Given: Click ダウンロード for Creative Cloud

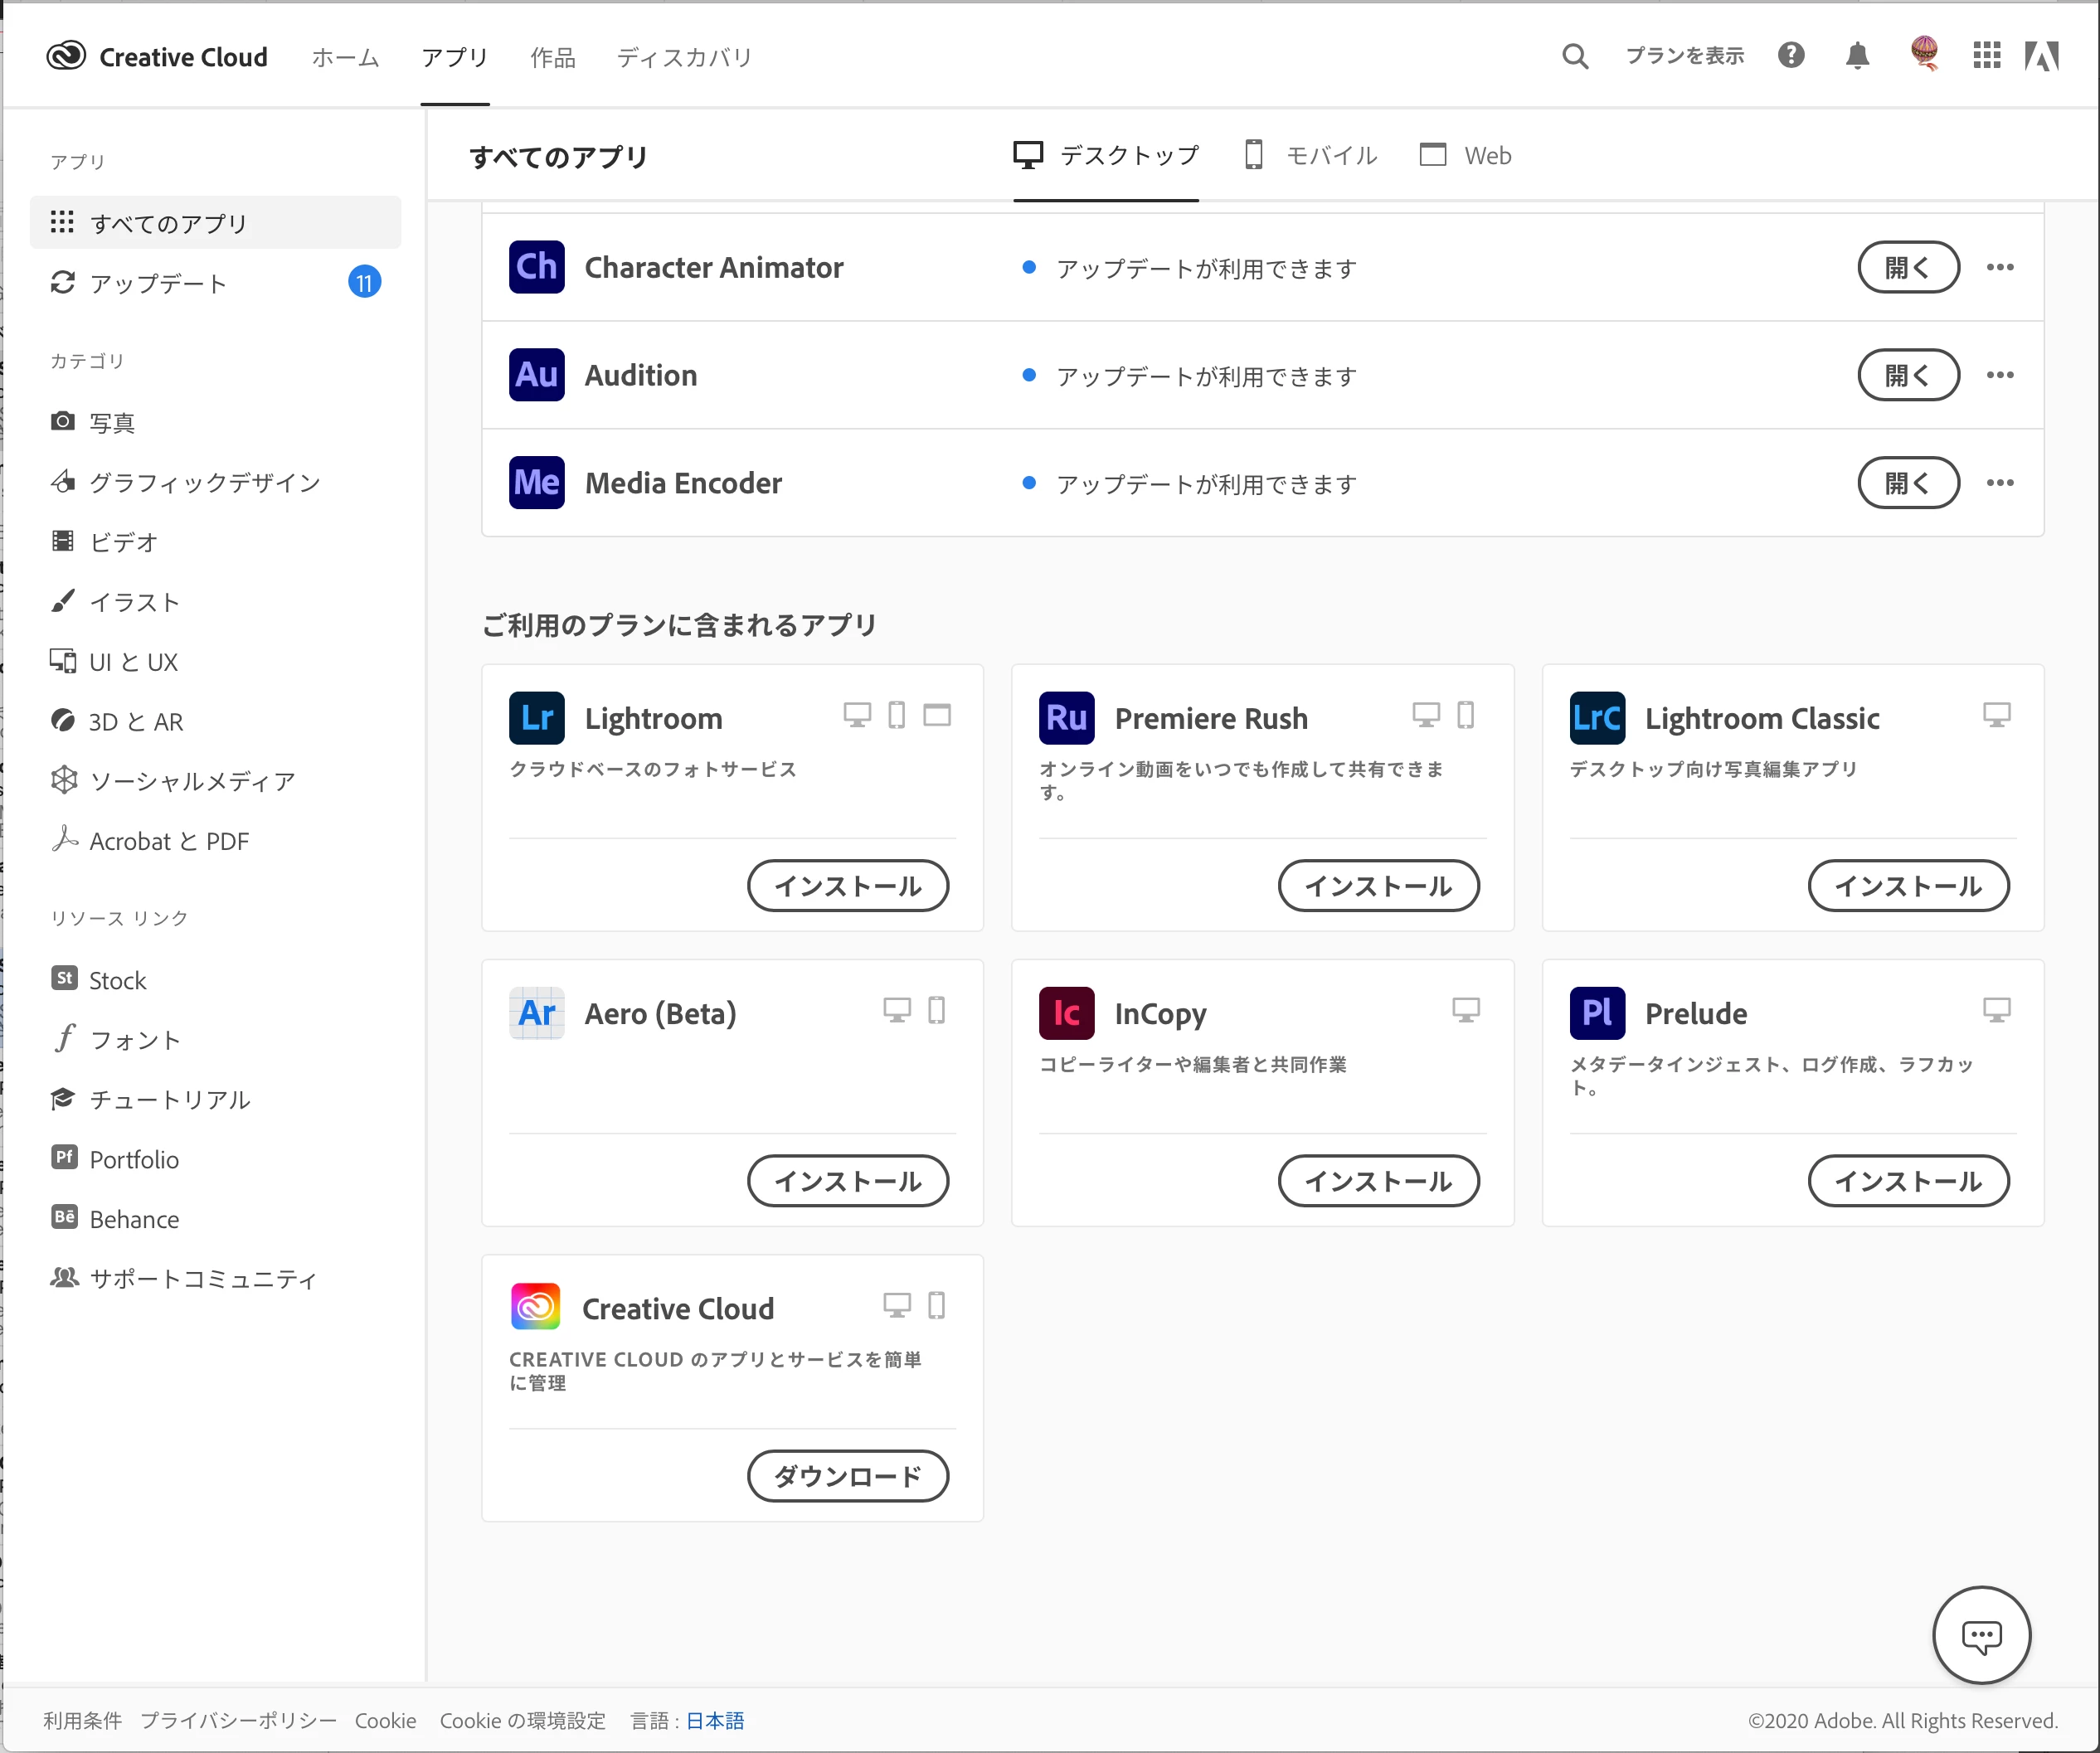Looking at the screenshot, I should pos(847,1476).
